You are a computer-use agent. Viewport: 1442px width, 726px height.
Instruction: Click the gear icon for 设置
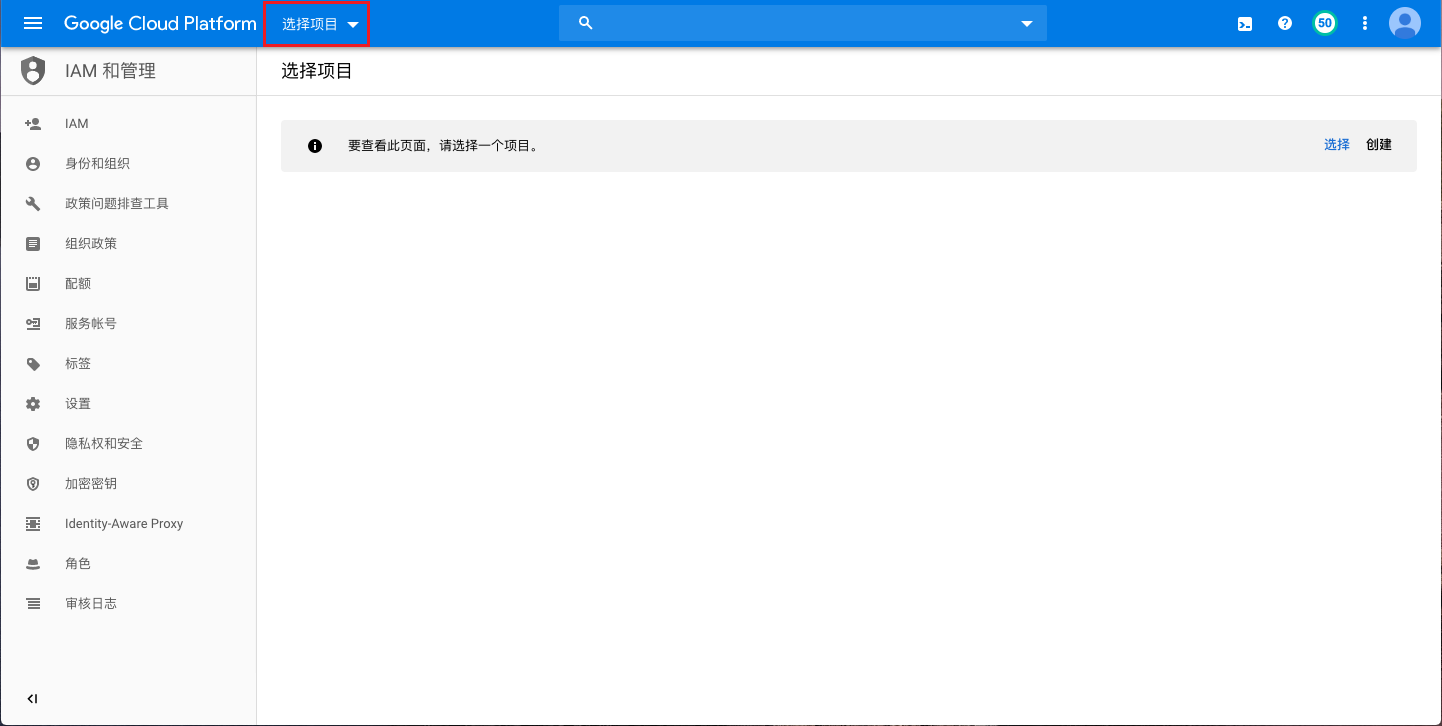coord(33,404)
